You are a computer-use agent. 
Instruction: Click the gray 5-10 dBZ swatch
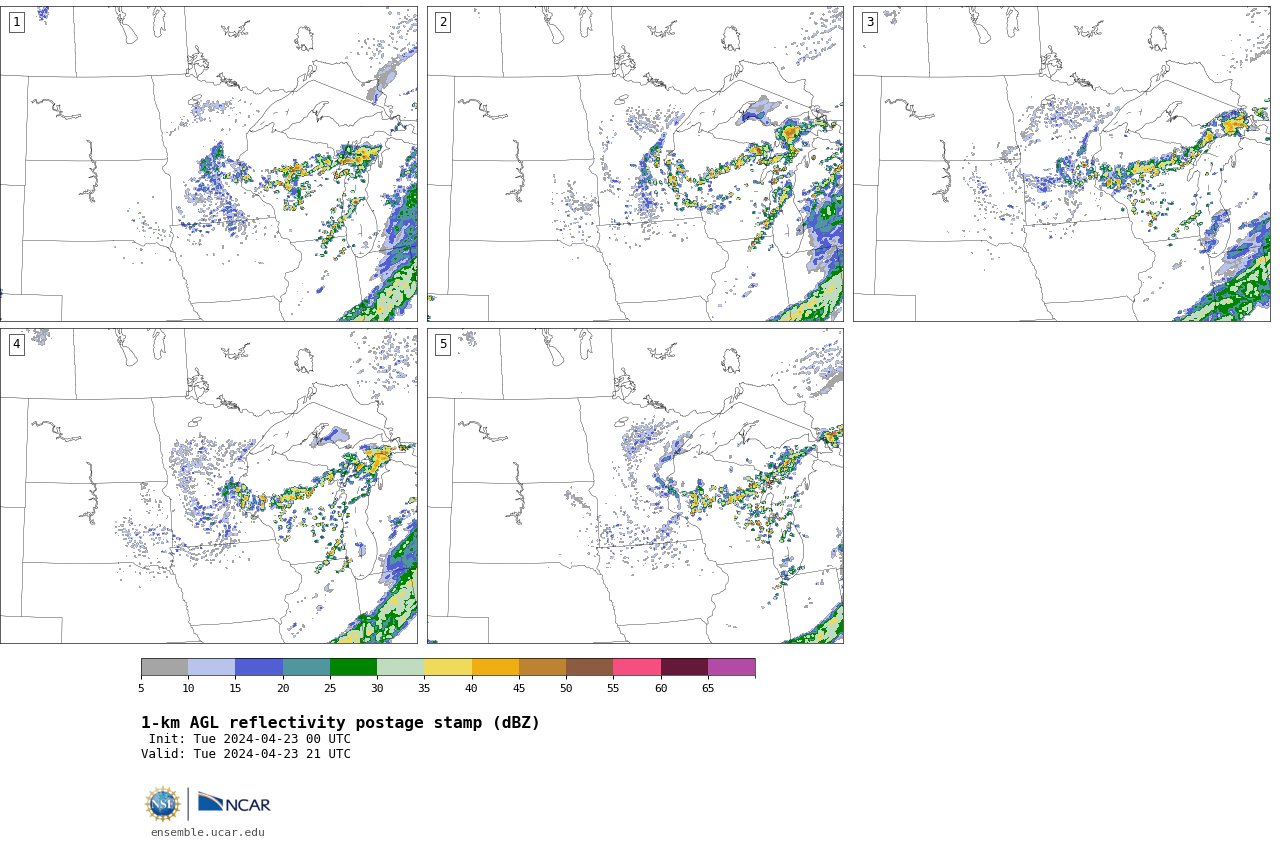pyautogui.click(x=164, y=667)
